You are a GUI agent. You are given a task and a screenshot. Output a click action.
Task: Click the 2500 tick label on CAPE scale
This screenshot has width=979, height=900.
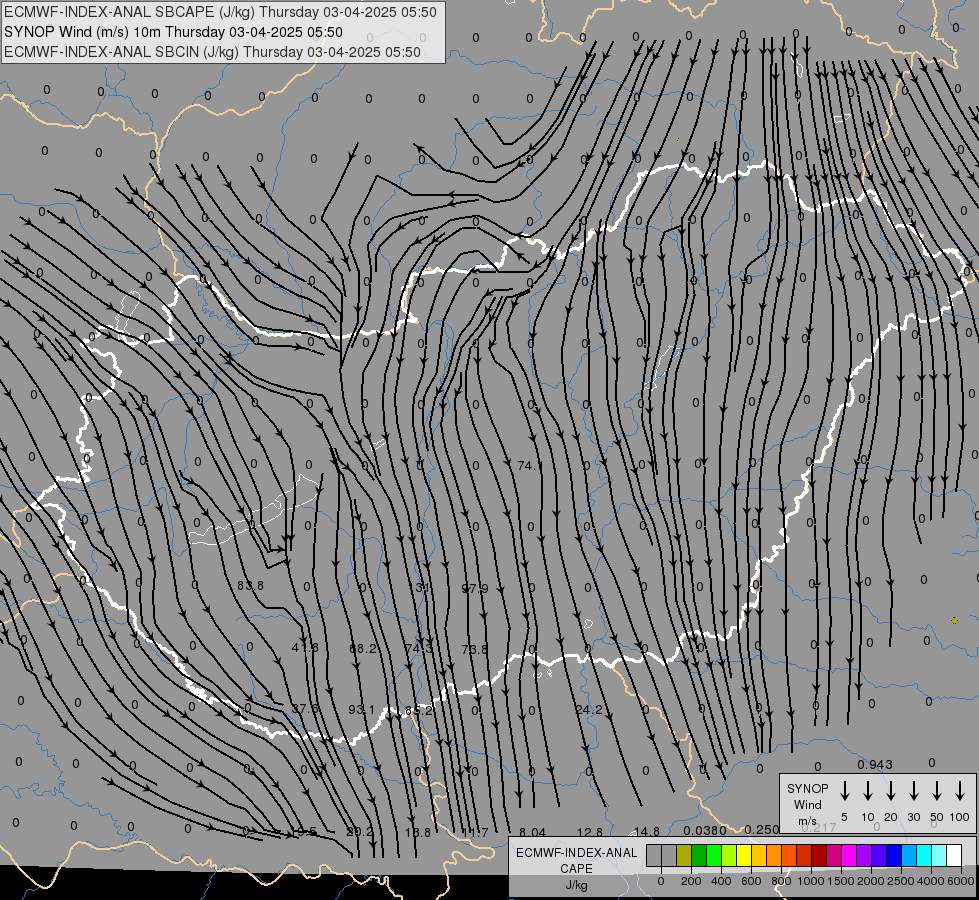[x=900, y=881]
